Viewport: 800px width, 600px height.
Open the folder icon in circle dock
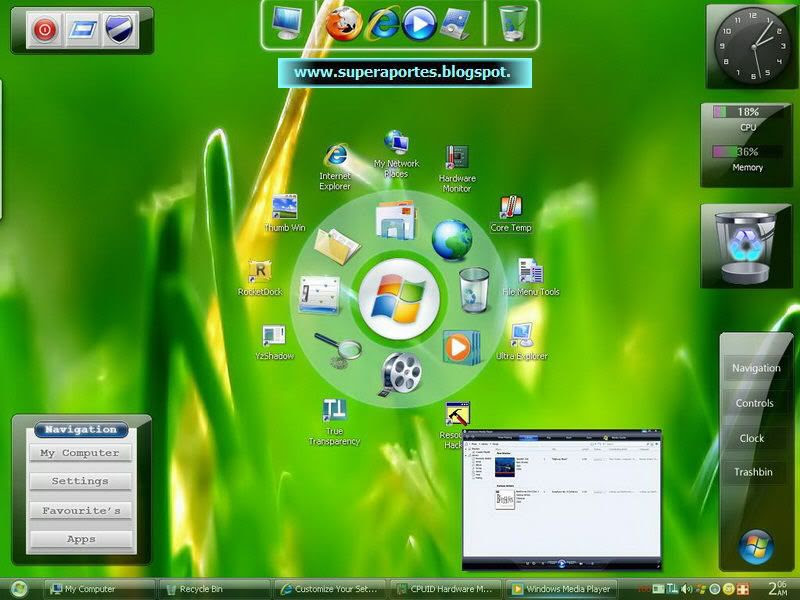(336, 246)
